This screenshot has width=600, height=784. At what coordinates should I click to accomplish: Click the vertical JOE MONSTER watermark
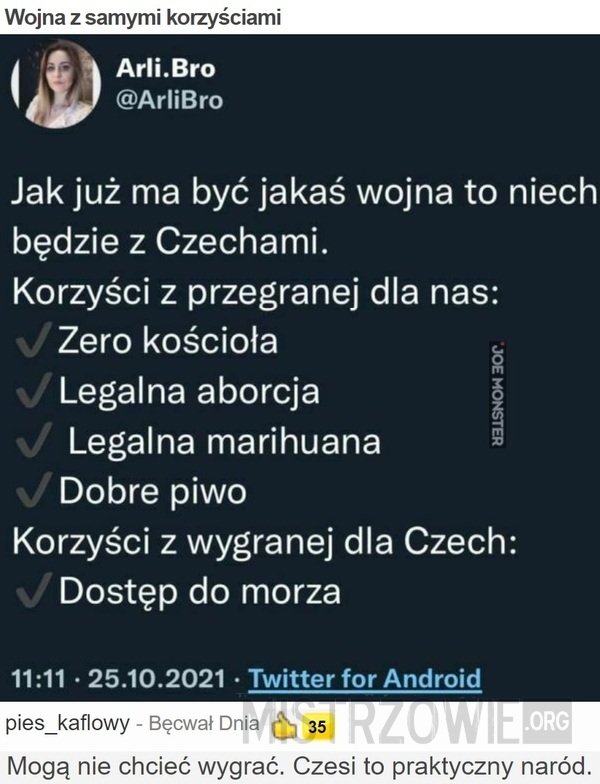[497, 394]
